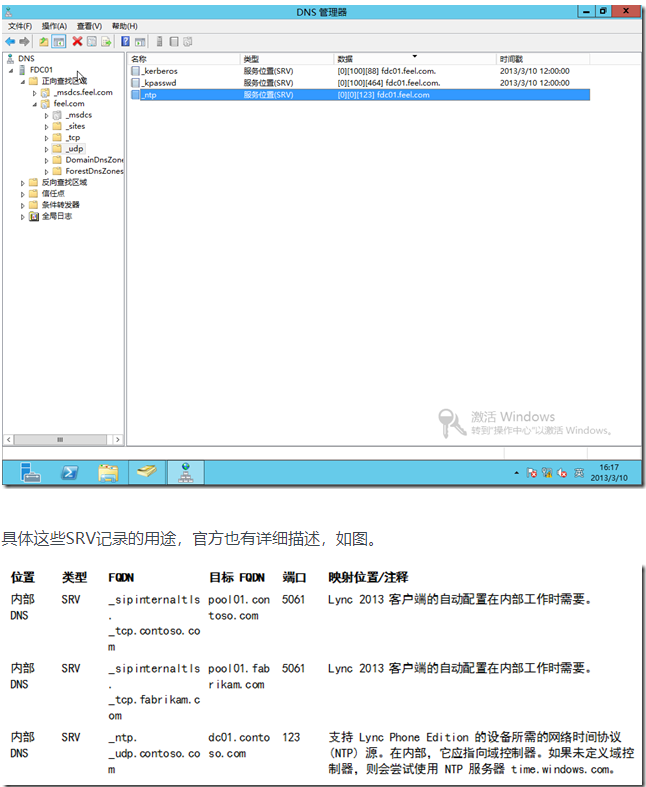Select the feel.com zone in the tree
This screenshot has width=646, height=787.
tap(69, 104)
